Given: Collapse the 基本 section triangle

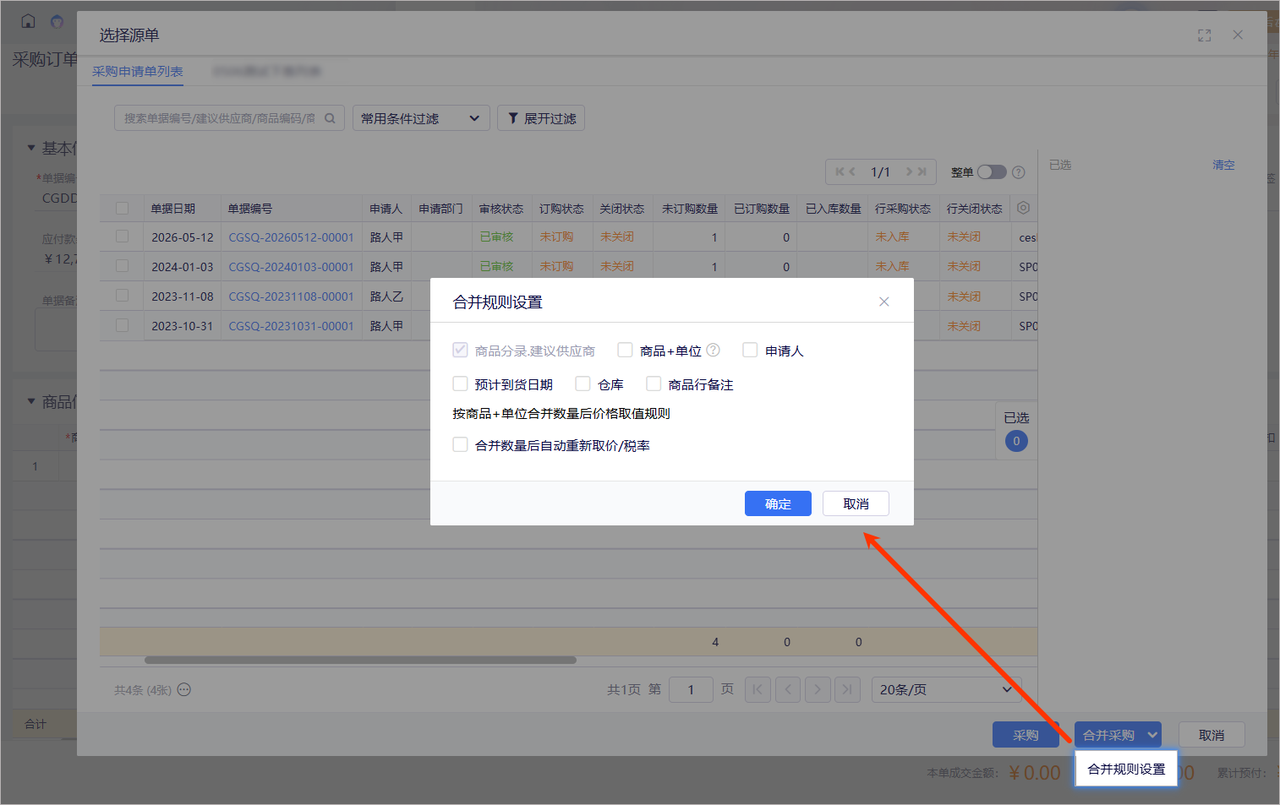Looking at the screenshot, I should [31, 148].
